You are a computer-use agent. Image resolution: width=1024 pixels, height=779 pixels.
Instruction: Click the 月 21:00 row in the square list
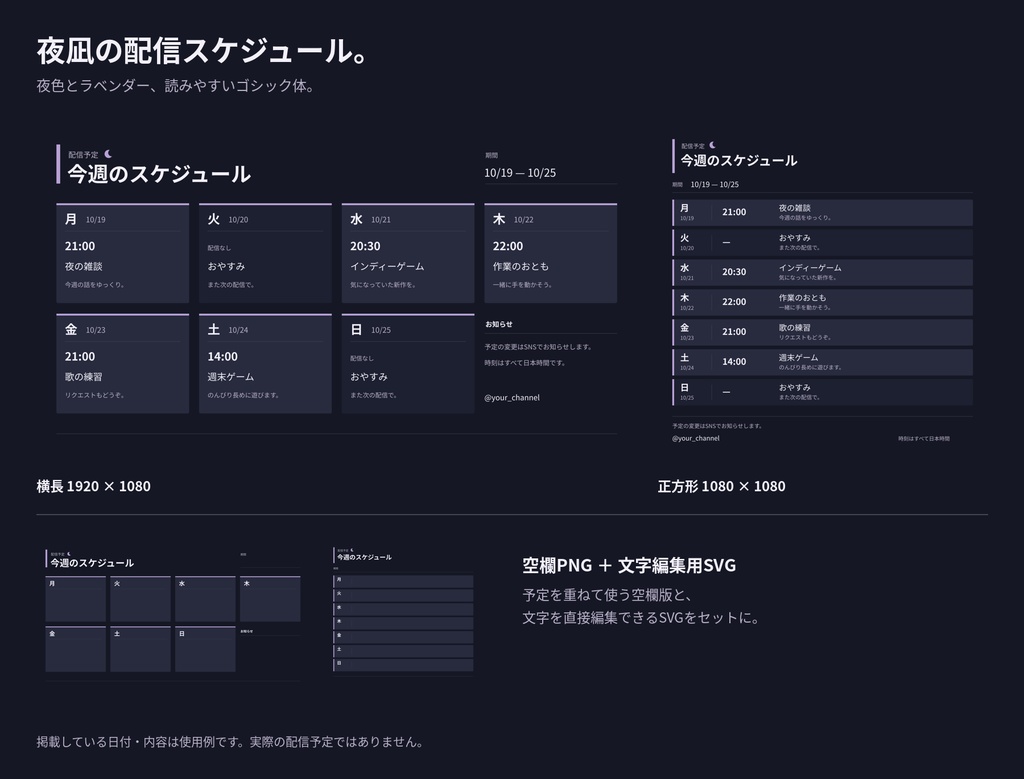(x=822, y=212)
